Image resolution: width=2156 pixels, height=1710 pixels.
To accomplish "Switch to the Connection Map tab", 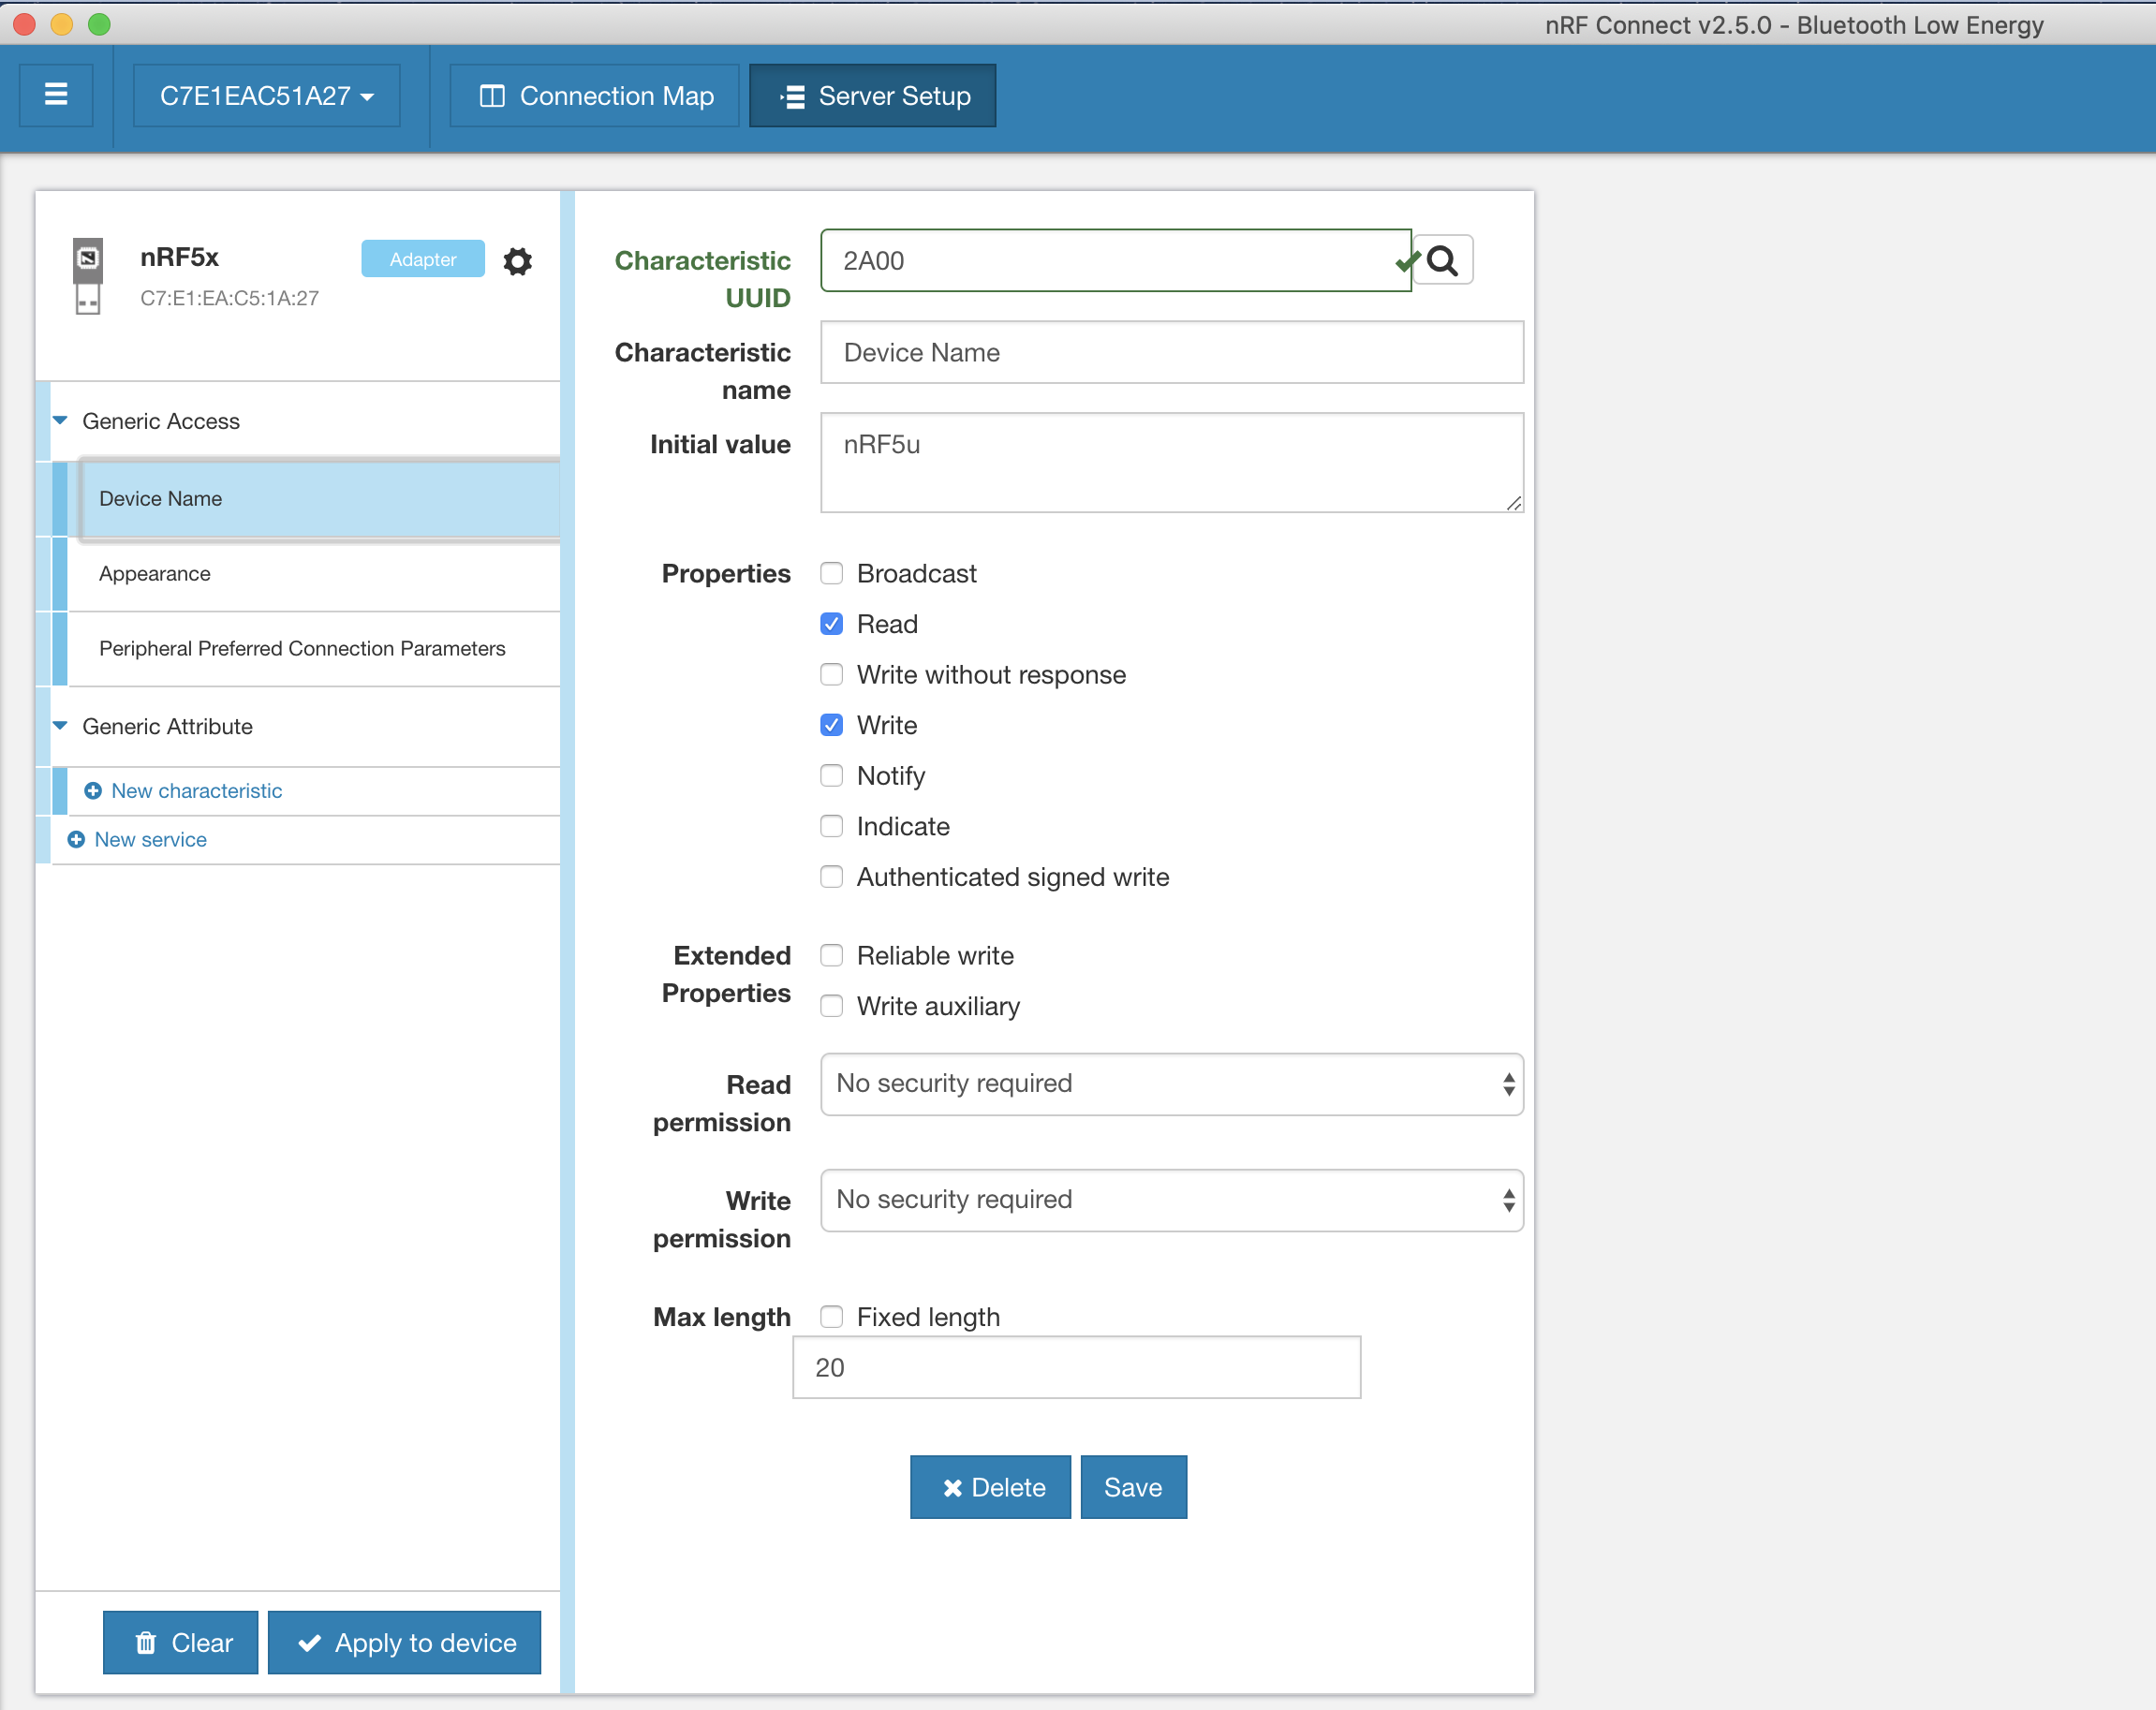I will 595,96.
